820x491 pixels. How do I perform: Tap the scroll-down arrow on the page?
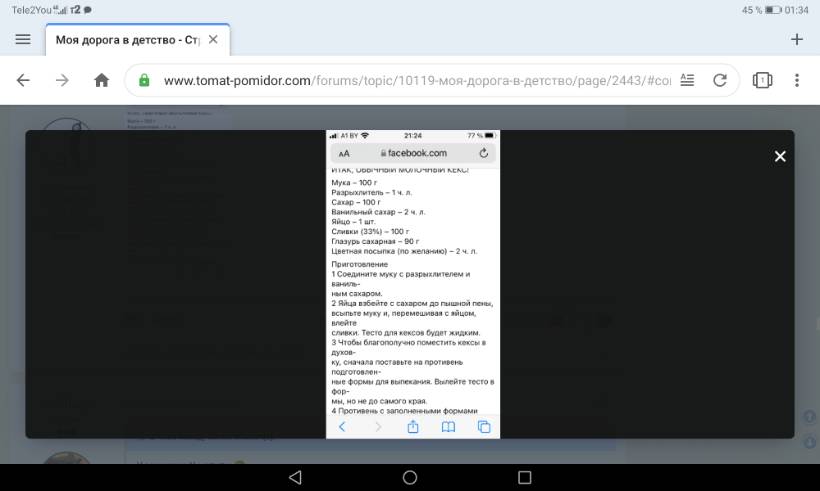coord(808,441)
